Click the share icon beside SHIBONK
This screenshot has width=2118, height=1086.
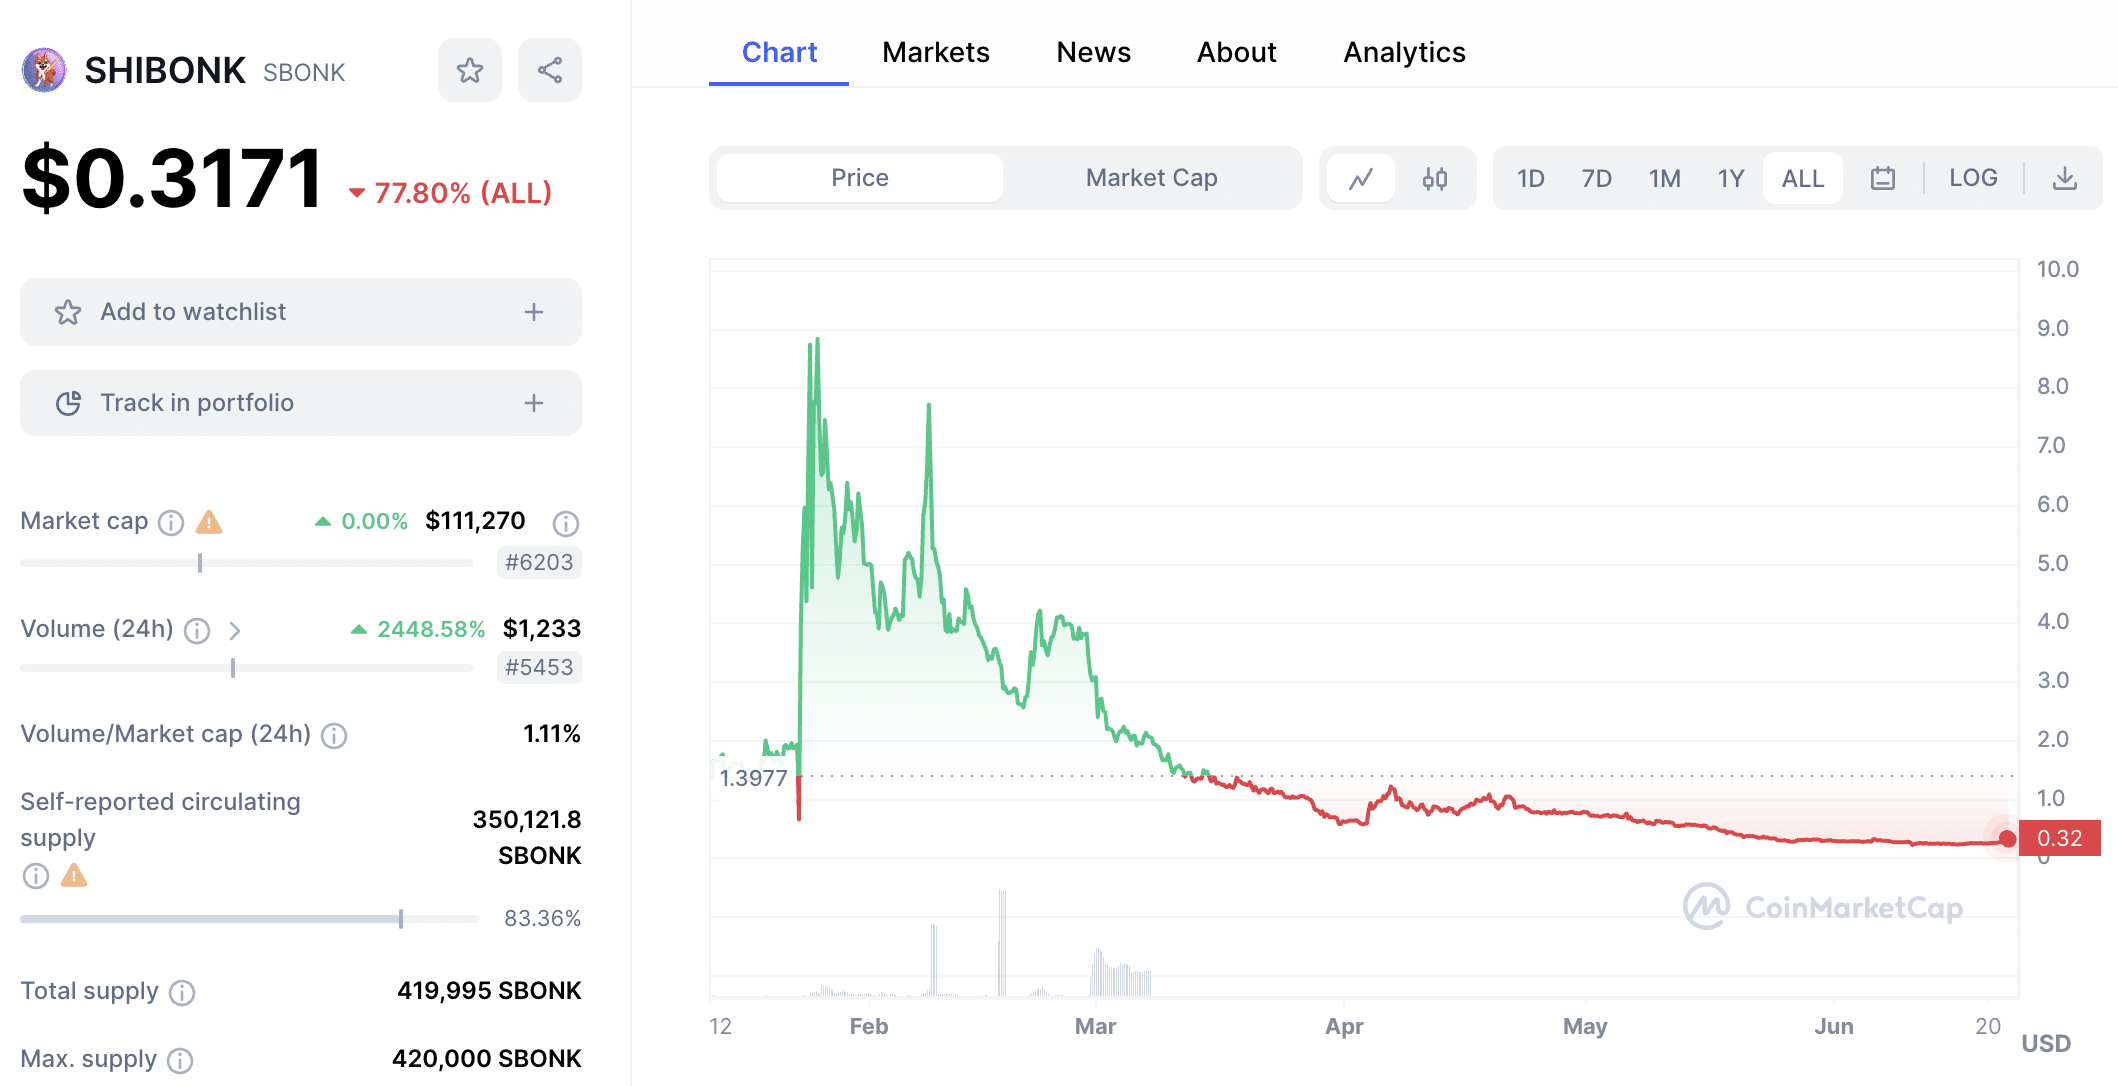click(x=550, y=70)
